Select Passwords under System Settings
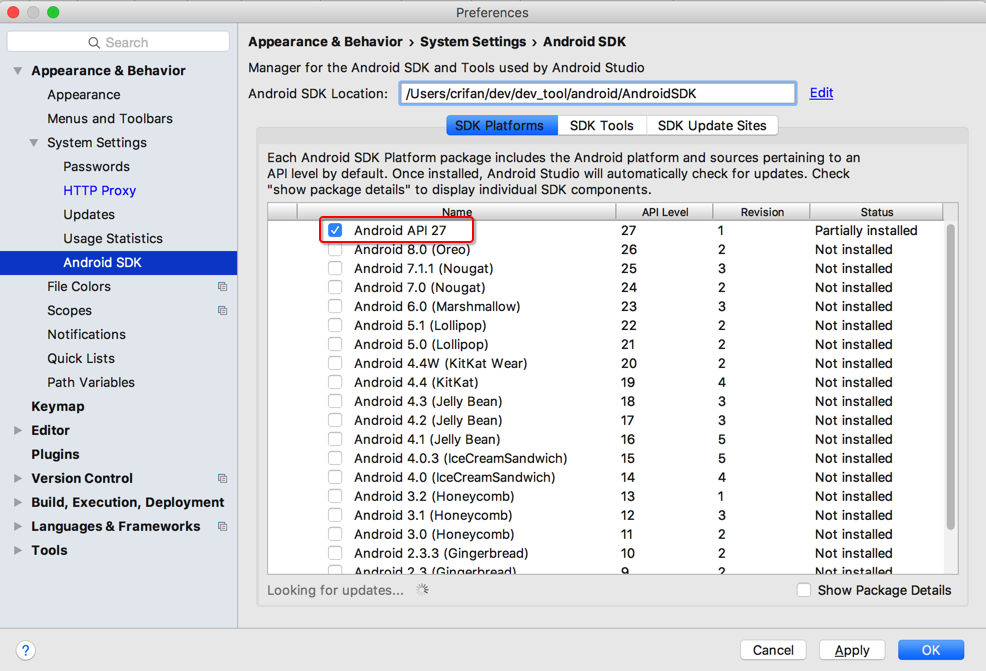Screen dimensions: 986x671 click(x=96, y=167)
